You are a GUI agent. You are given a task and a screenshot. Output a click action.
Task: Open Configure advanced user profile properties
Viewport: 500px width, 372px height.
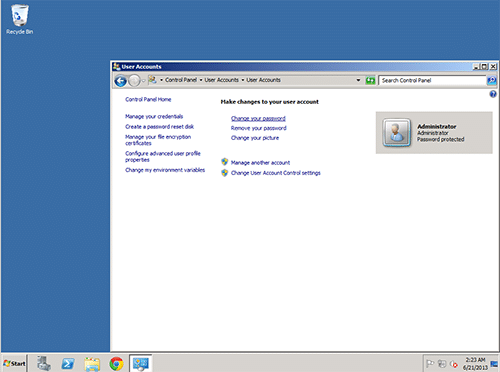pyautogui.click(x=163, y=157)
